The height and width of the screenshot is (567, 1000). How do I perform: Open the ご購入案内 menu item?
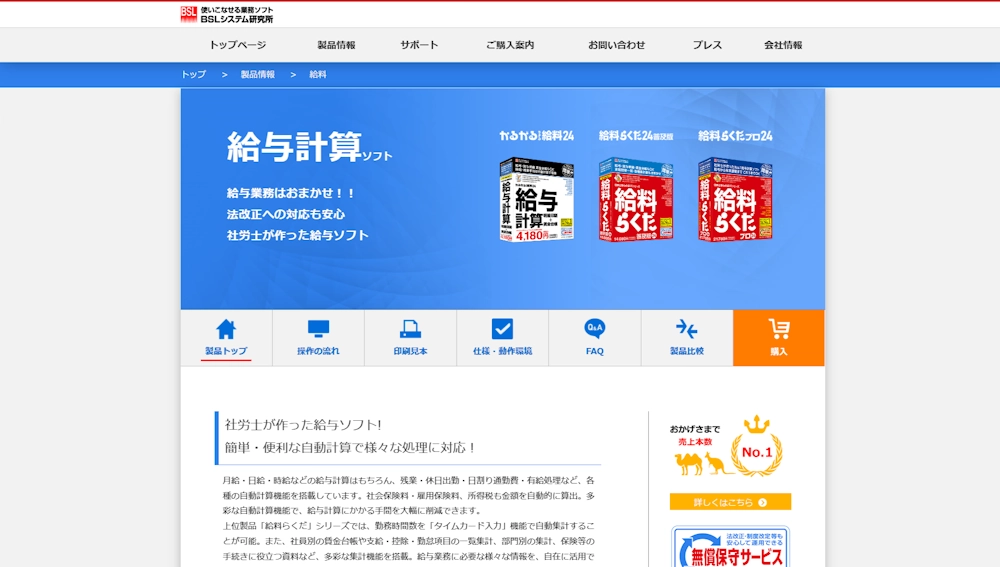(510, 45)
